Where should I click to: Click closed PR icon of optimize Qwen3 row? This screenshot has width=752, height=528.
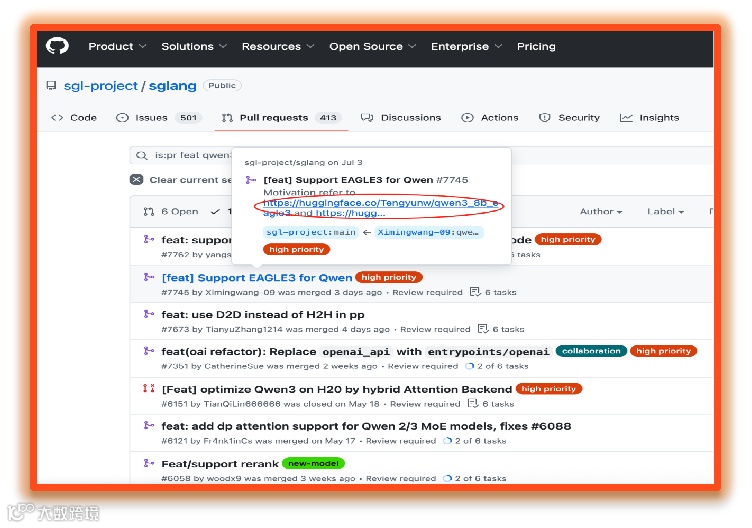149,388
